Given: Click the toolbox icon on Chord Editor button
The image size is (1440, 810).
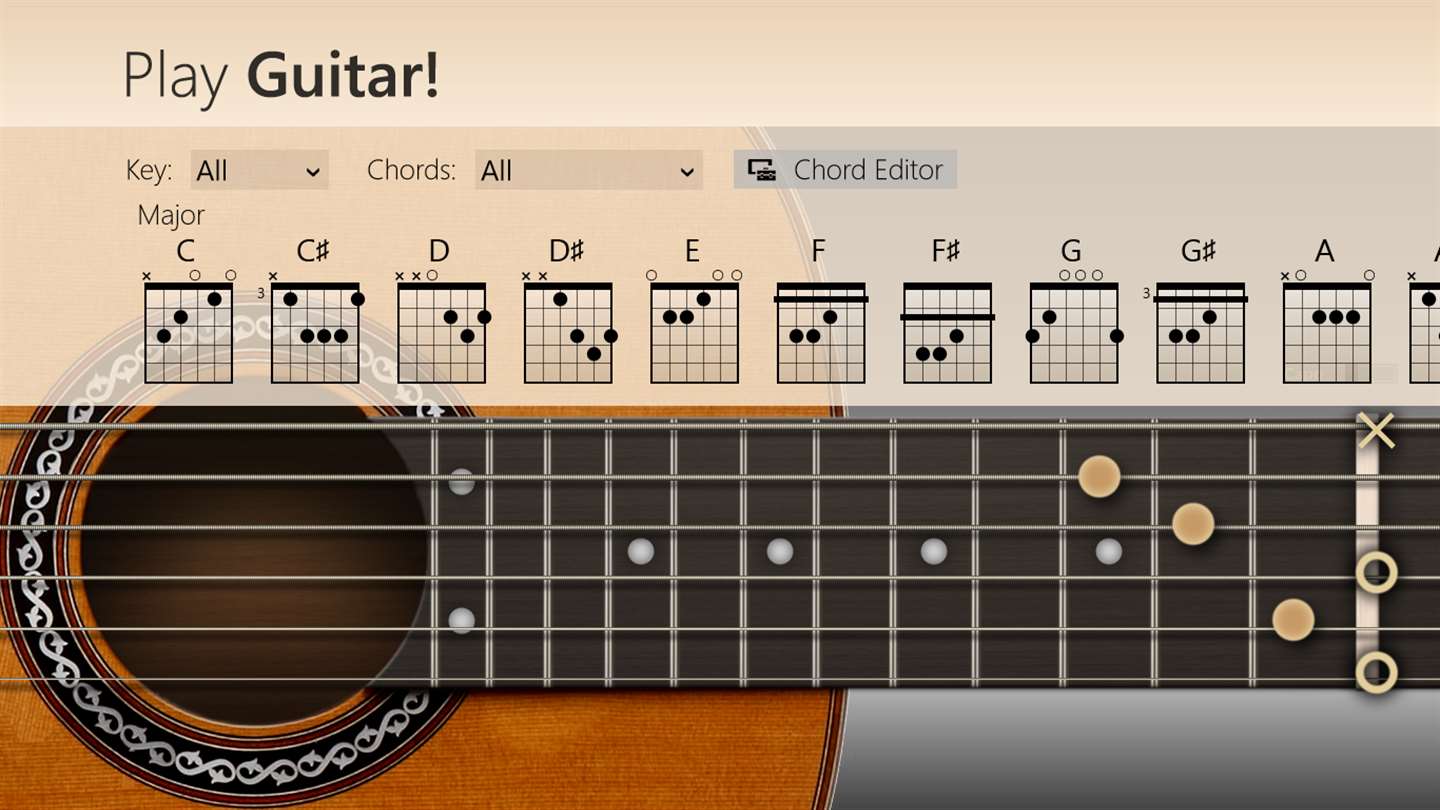Looking at the screenshot, I should pos(762,170).
